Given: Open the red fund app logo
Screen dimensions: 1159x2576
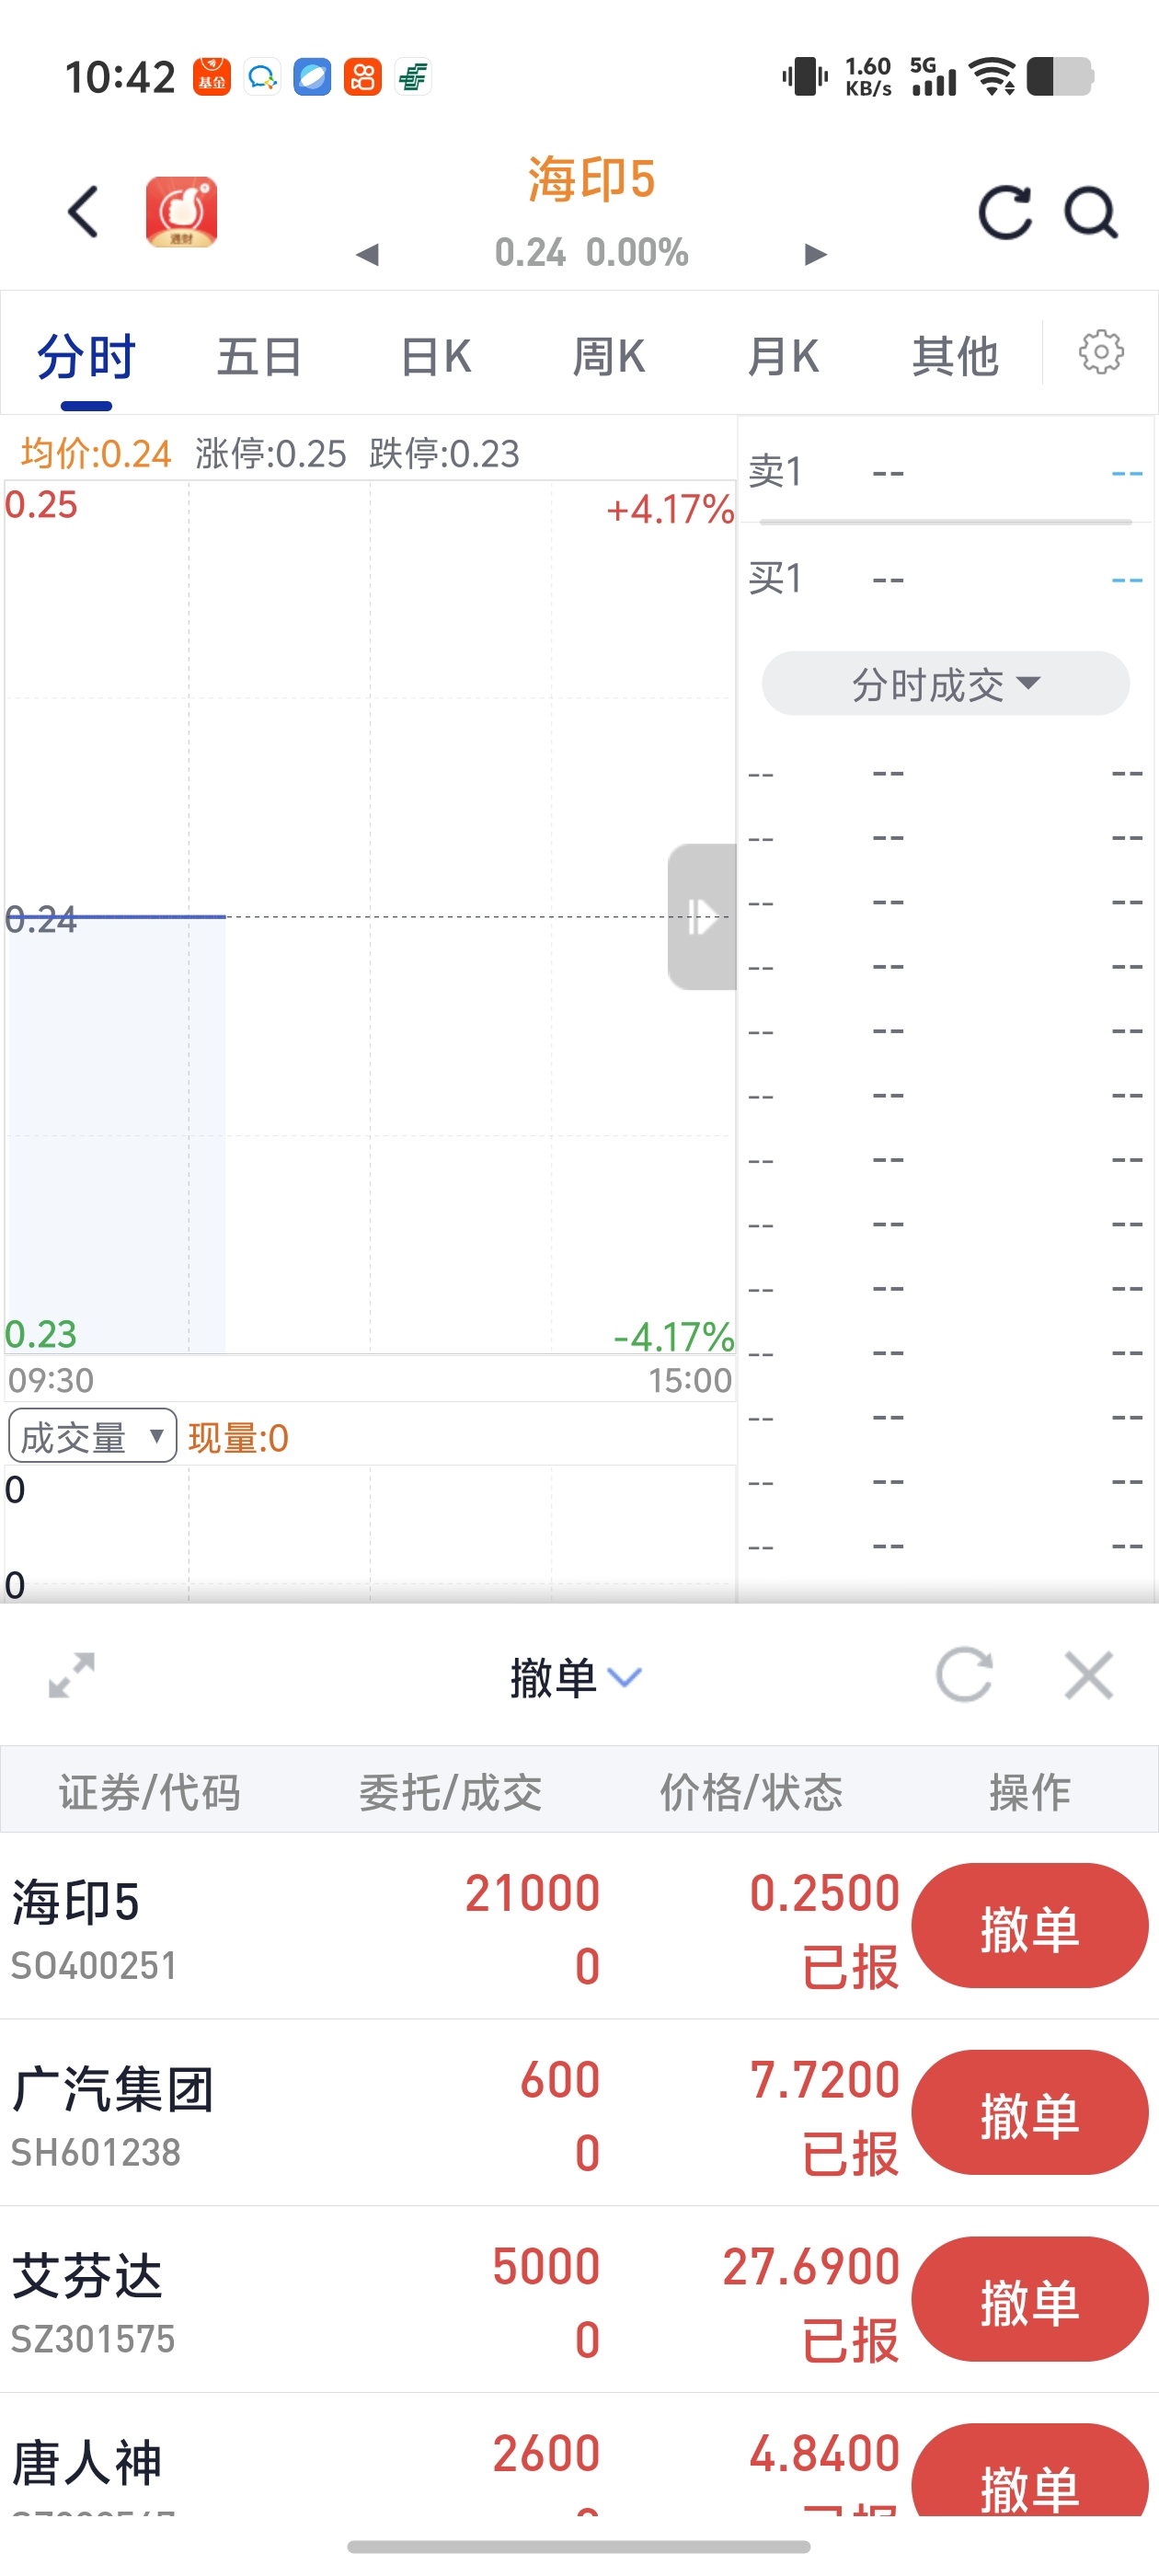Looking at the screenshot, I should [x=181, y=212].
